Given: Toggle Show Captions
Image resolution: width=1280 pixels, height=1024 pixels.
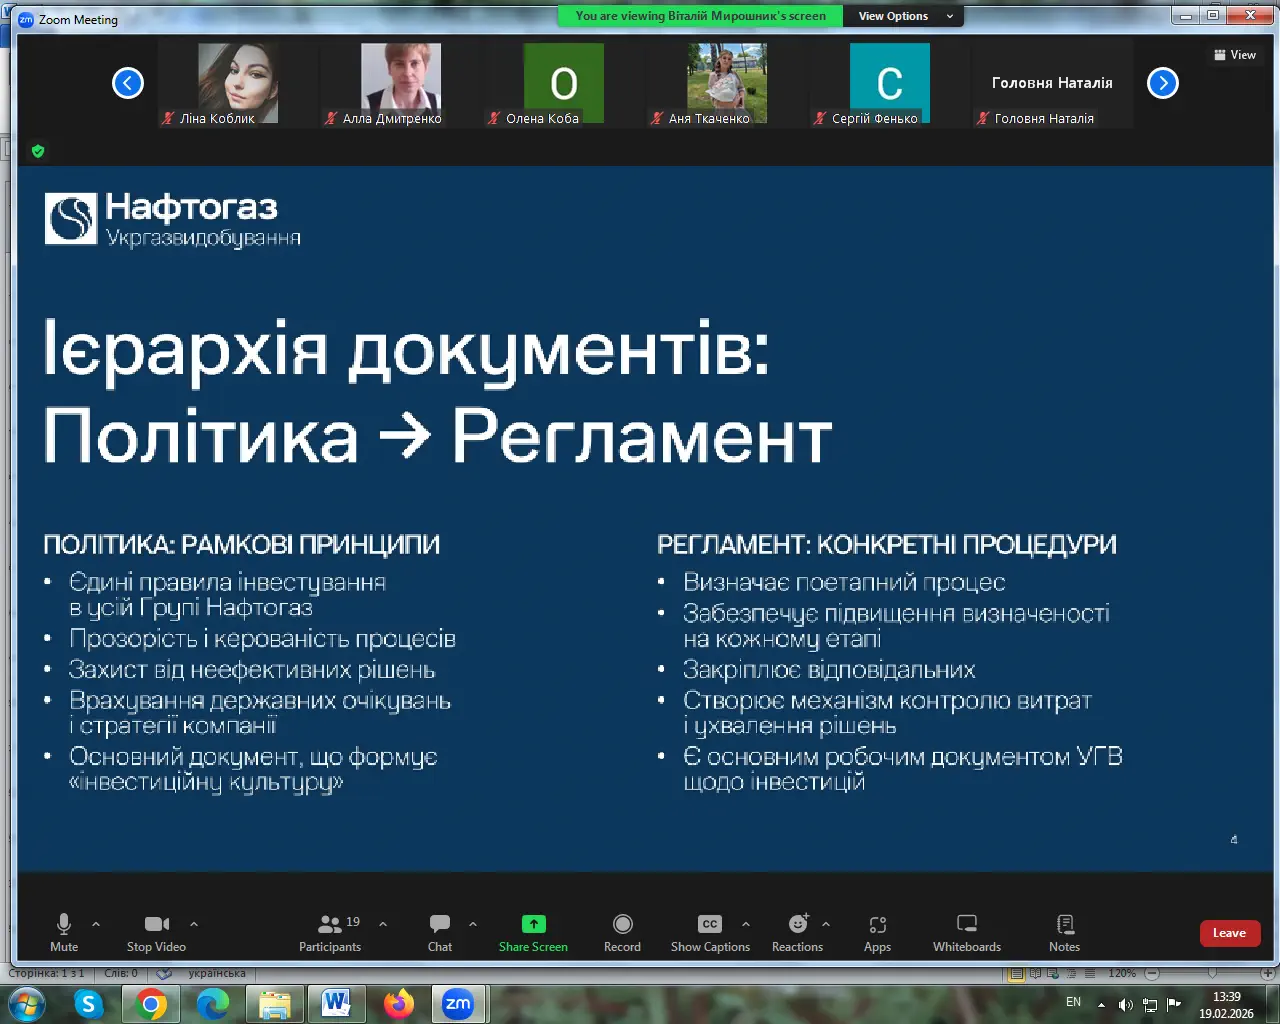Looking at the screenshot, I should [x=710, y=932].
